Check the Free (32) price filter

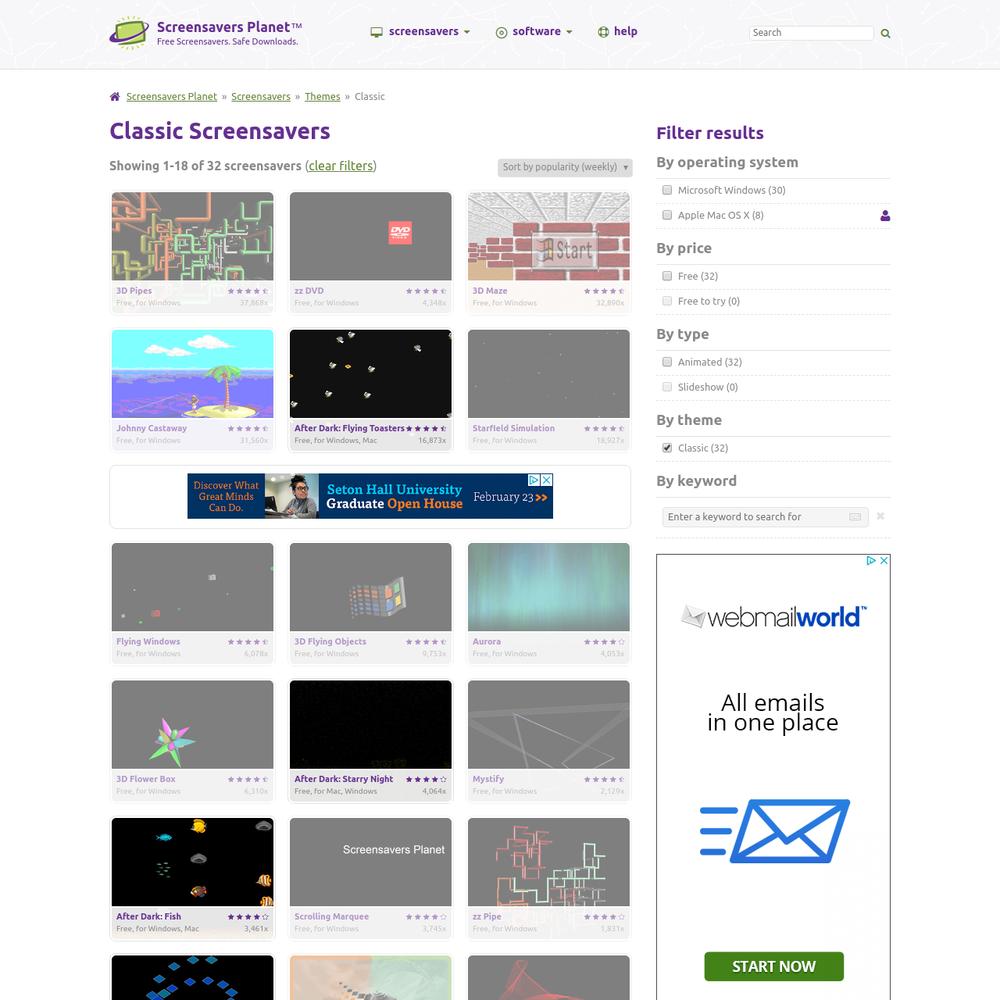pyautogui.click(x=667, y=276)
